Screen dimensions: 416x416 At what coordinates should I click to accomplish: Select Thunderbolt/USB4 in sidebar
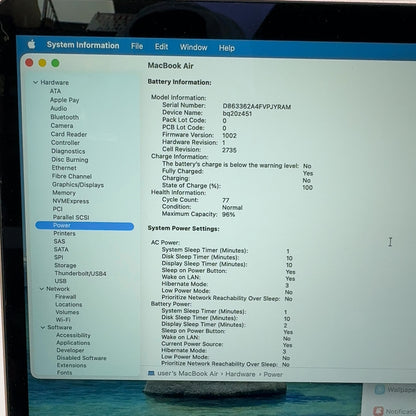click(80, 273)
